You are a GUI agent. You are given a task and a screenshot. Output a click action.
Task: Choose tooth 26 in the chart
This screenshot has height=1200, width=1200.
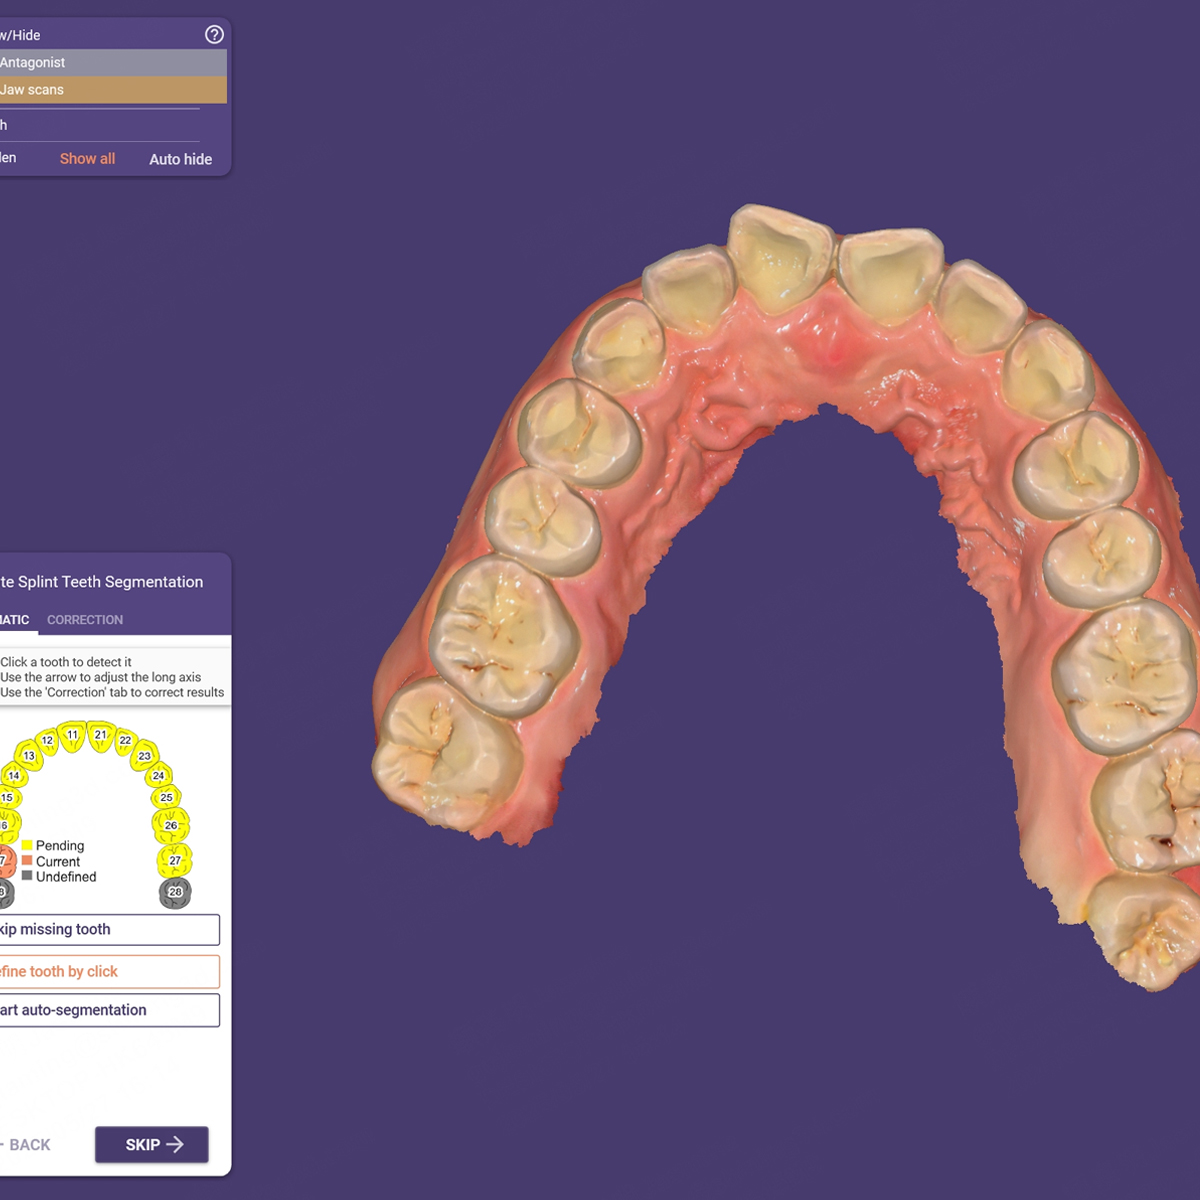click(x=171, y=825)
